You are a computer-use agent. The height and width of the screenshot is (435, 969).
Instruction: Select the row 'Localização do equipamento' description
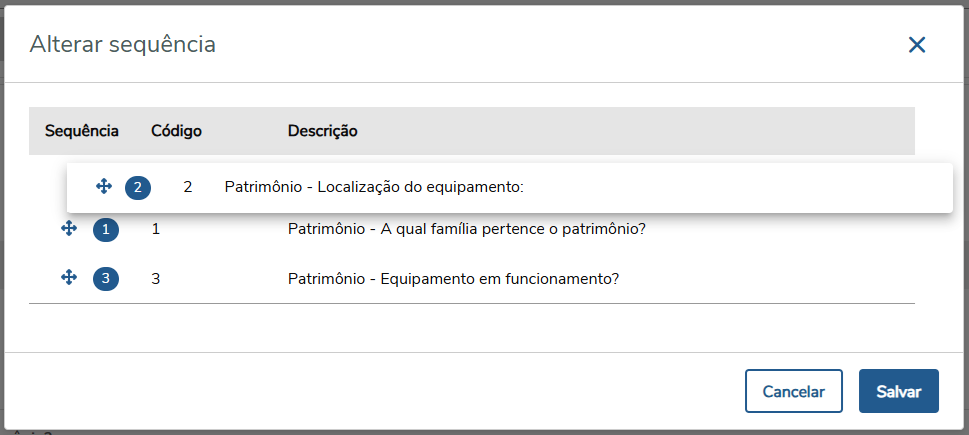pos(374,187)
